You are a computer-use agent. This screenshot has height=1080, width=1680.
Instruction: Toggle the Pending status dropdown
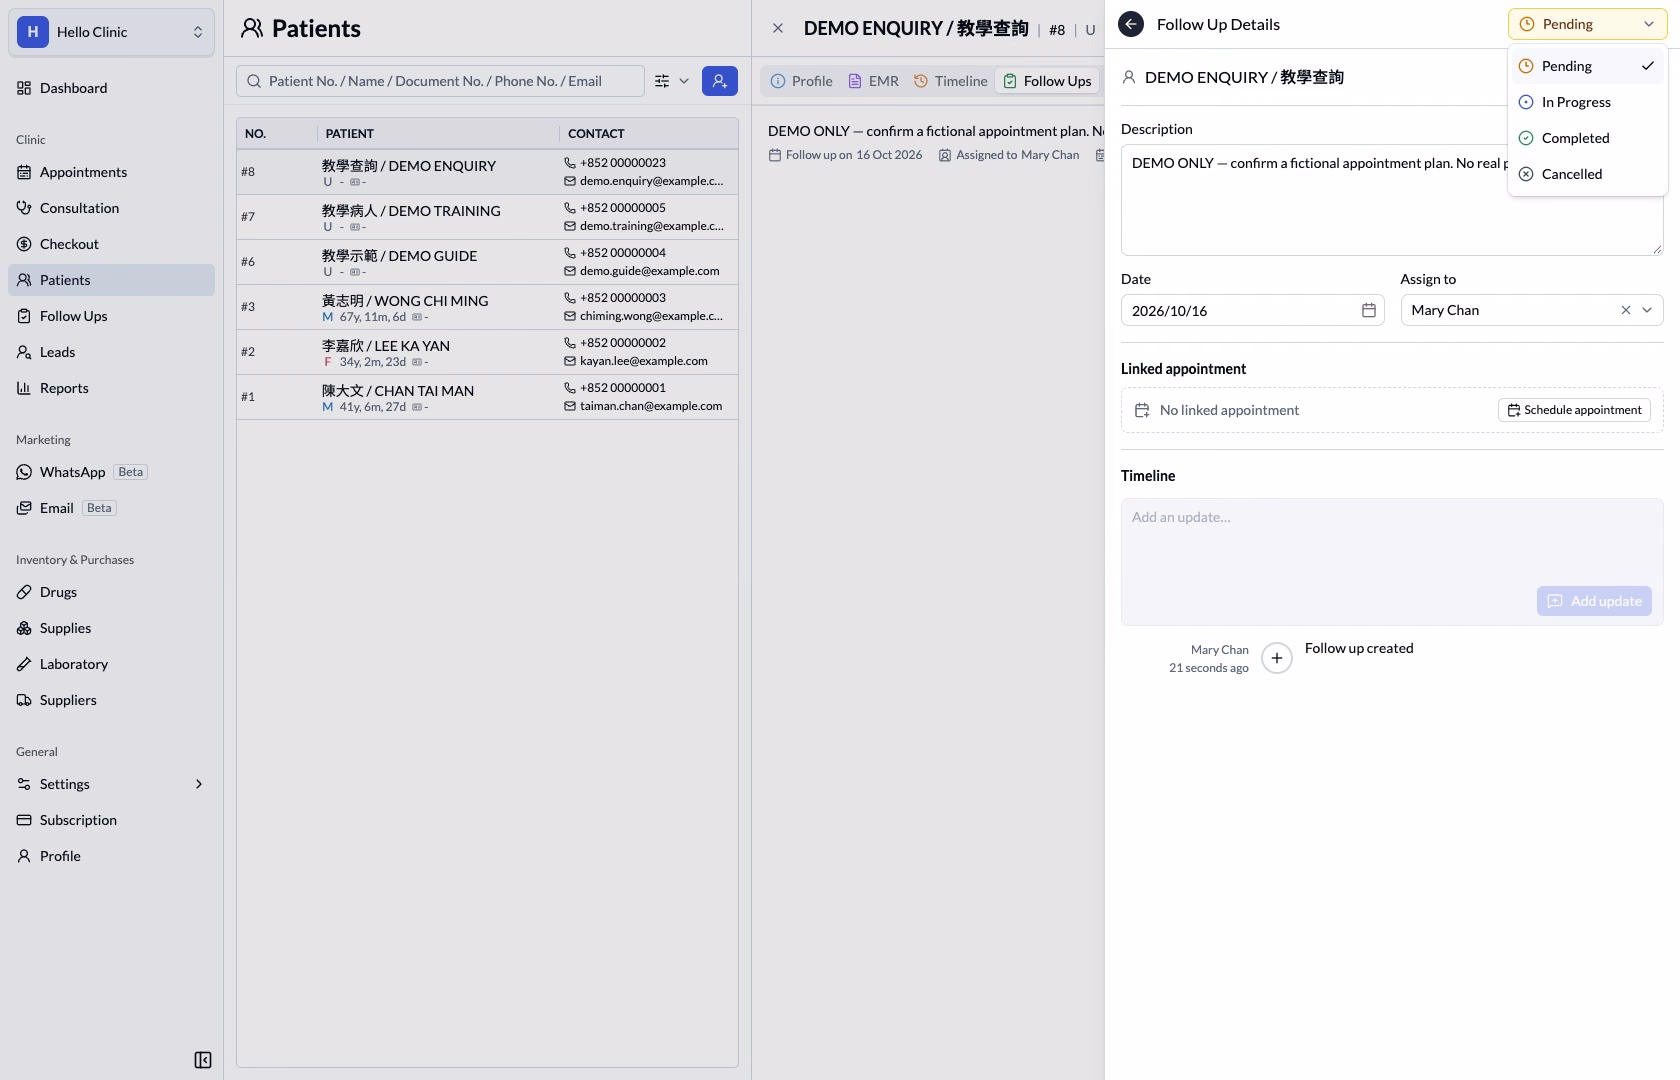1587,24
